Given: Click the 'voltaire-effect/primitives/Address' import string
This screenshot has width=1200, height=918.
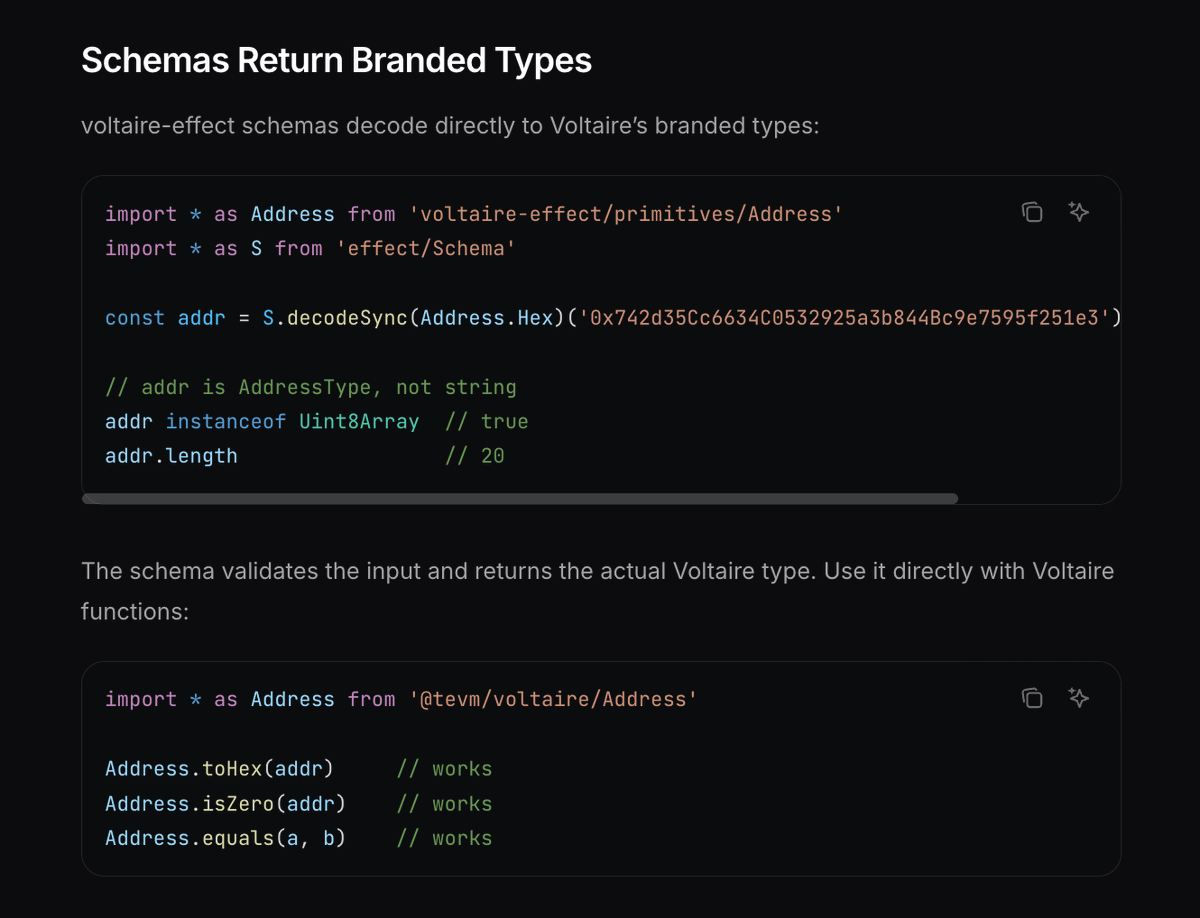Looking at the screenshot, I should coord(626,214).
